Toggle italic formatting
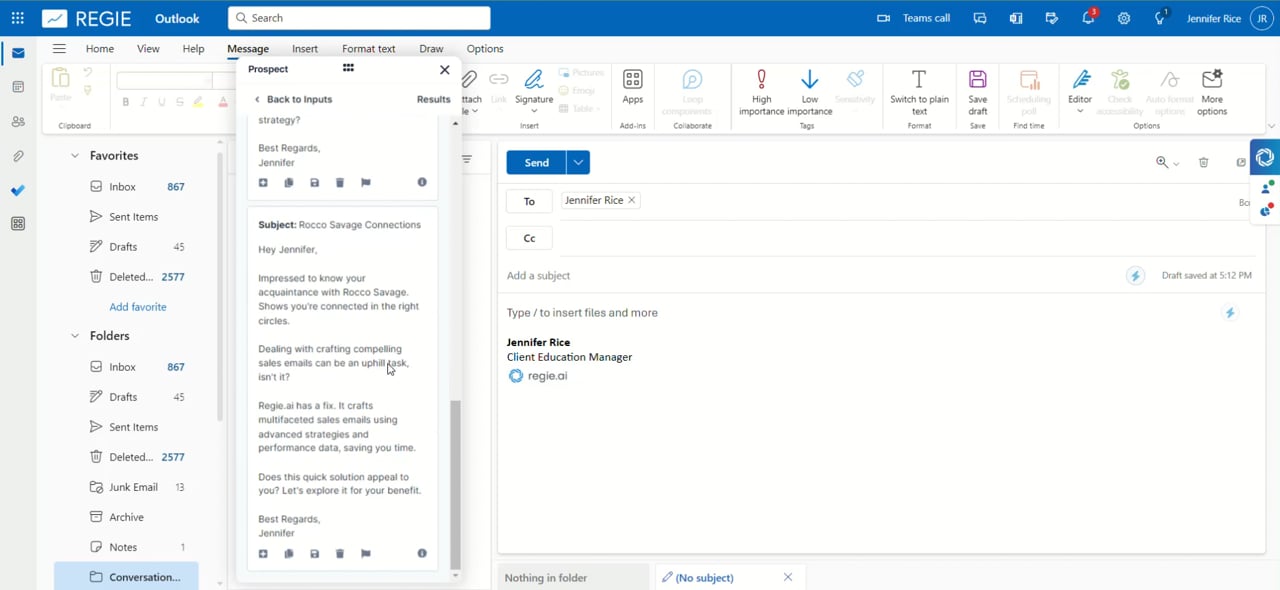The height and width of the screenshot is (590, 1280). (x=144, y=102)
